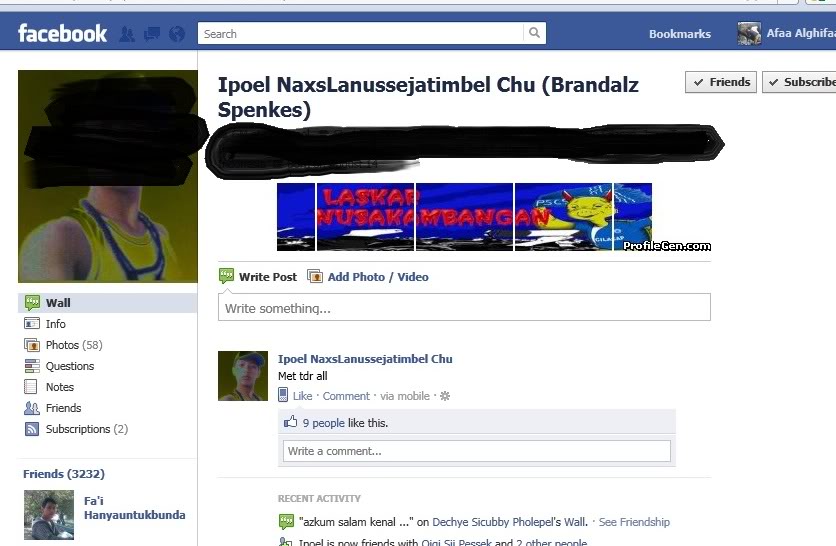
Task: Click the Write something status box
Action: pos(464,308)
